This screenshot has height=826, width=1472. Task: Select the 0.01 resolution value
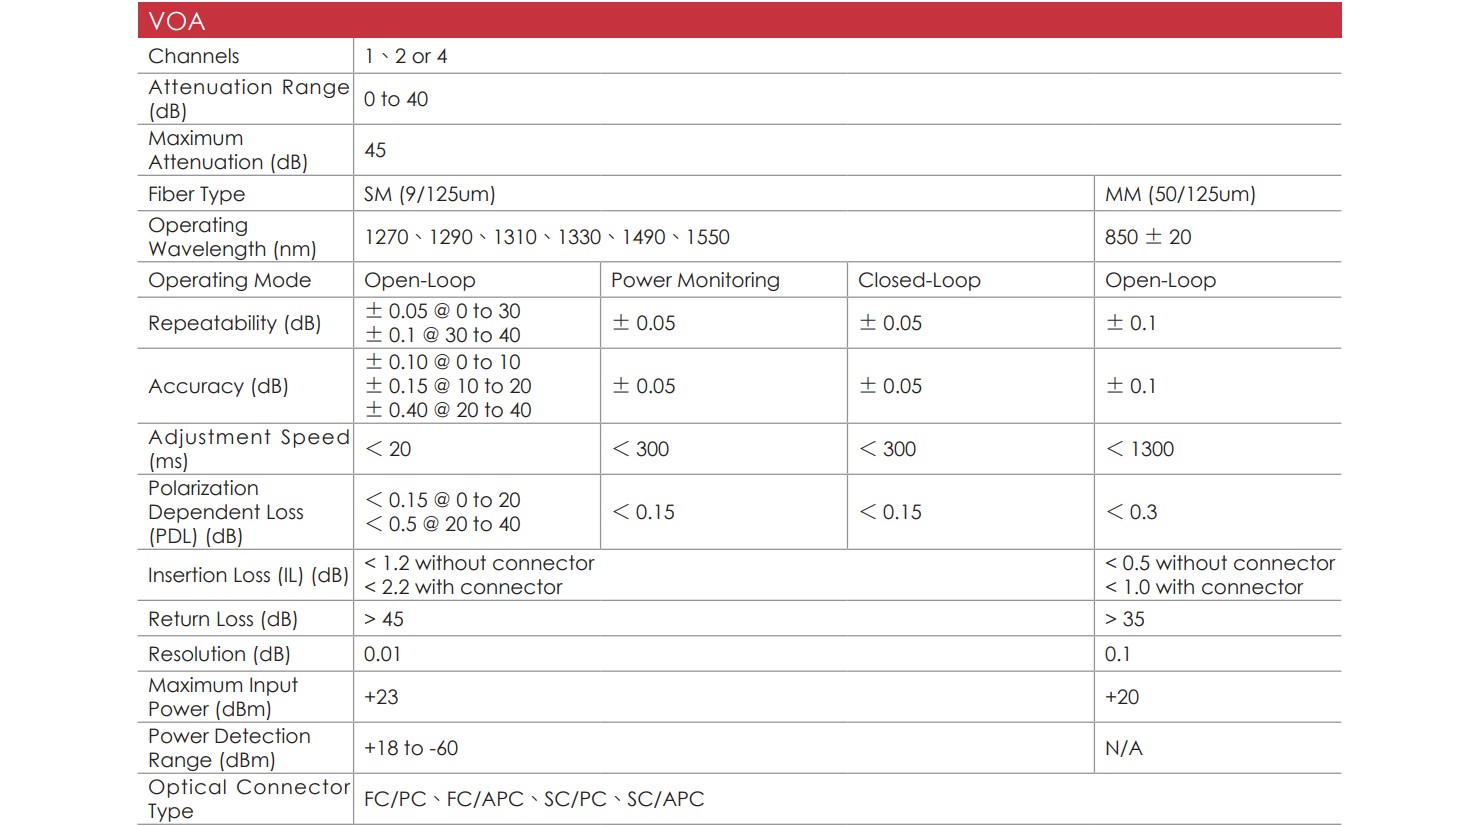pos(383,654)
